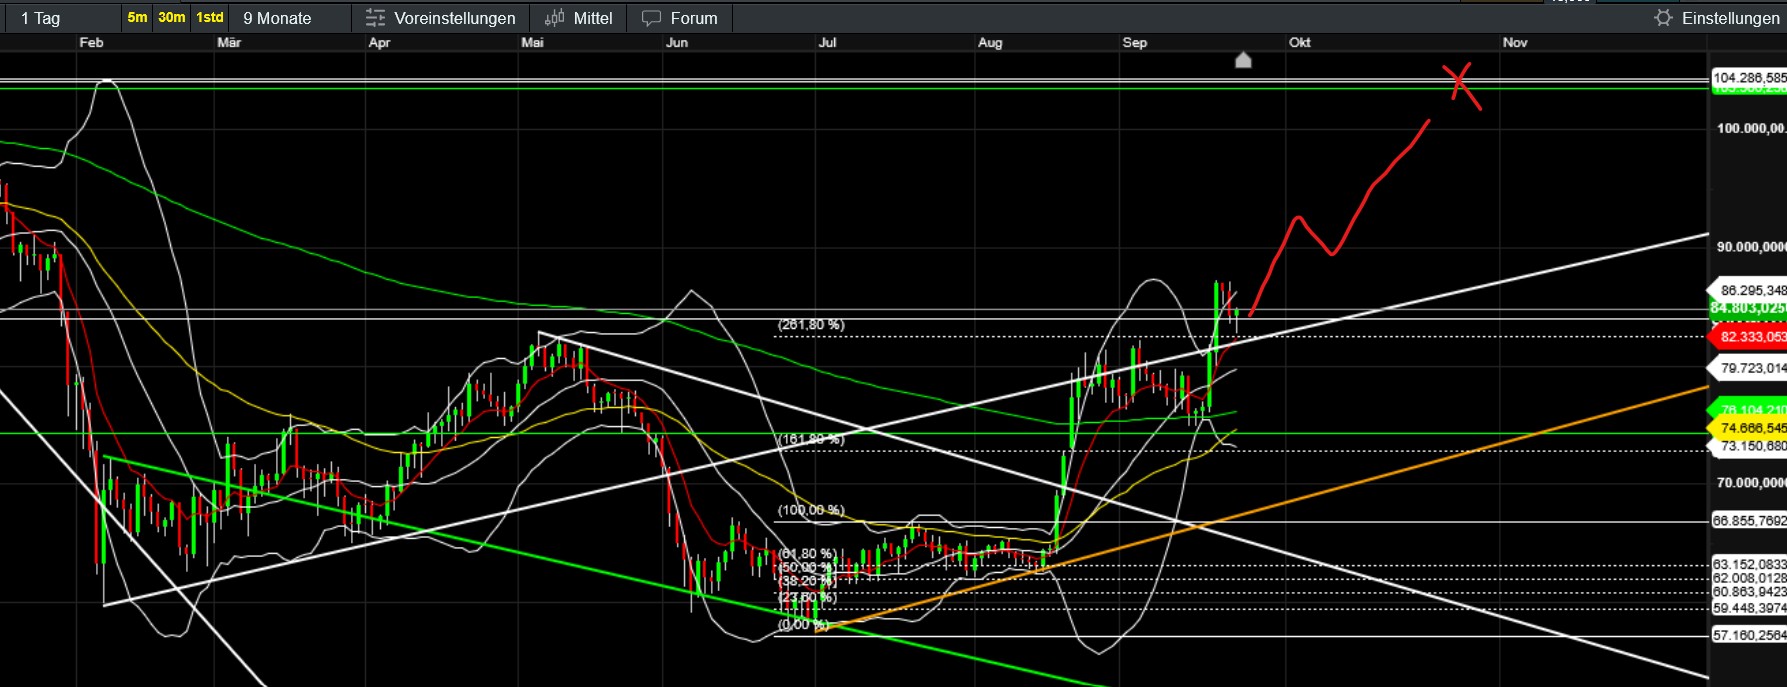Click the (161,80 %) Fibonacci level label
The height and width of the screenshot is (687, 1787).
pos(811,439)
